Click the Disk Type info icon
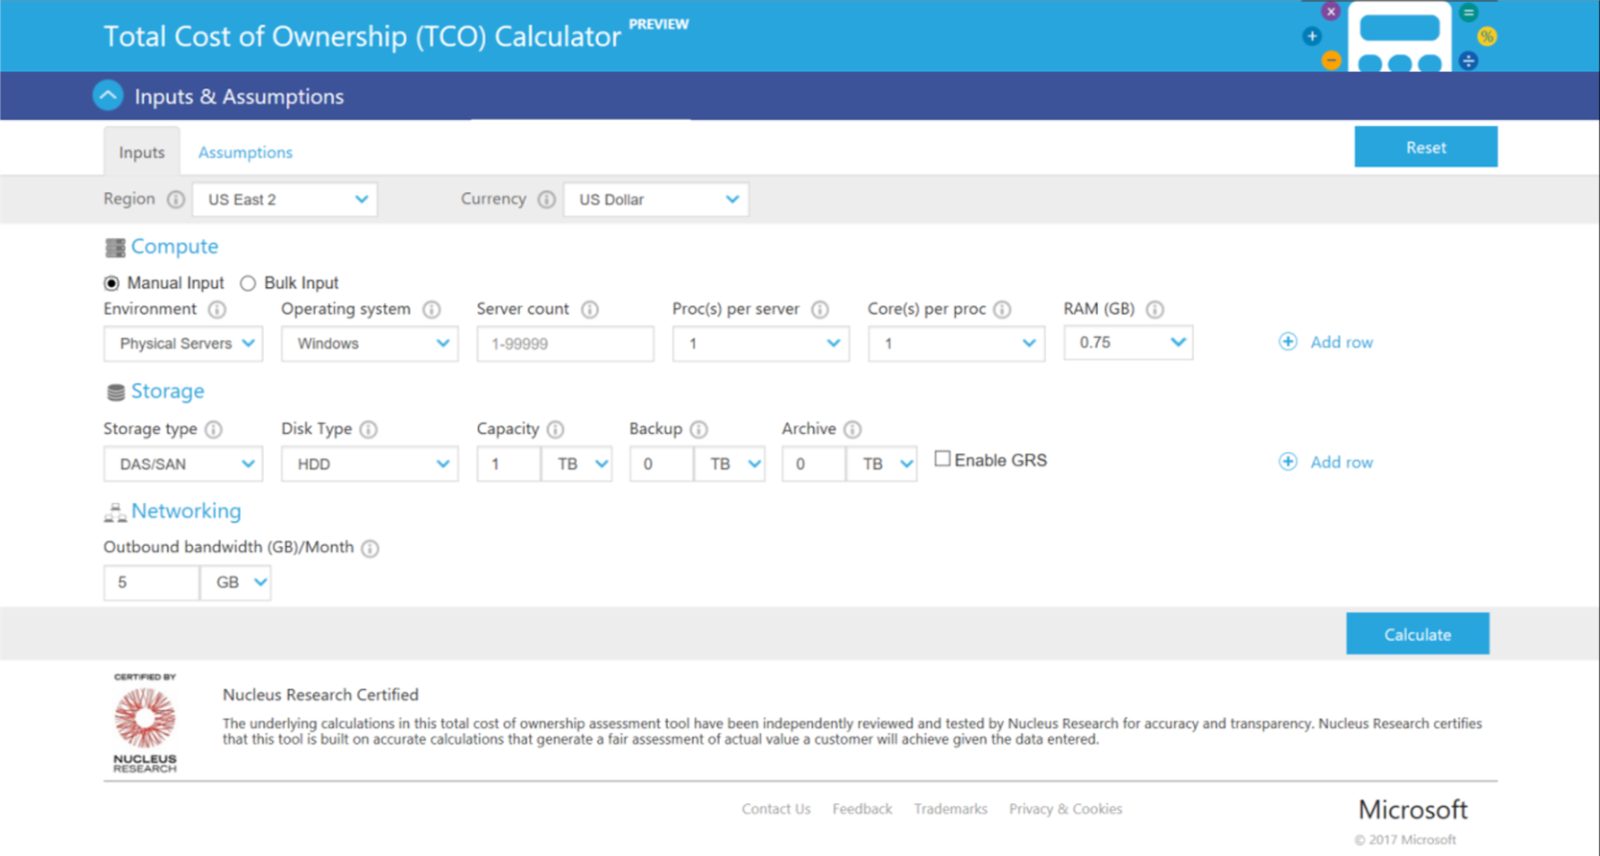This screenshot has width=1600, height=856. [x=368, y=429]
